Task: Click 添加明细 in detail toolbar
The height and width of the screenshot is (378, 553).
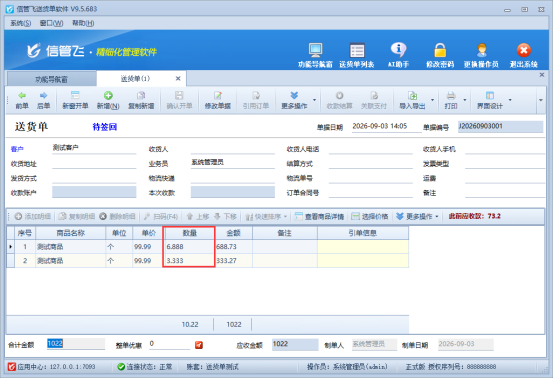Action: point(33,217)
